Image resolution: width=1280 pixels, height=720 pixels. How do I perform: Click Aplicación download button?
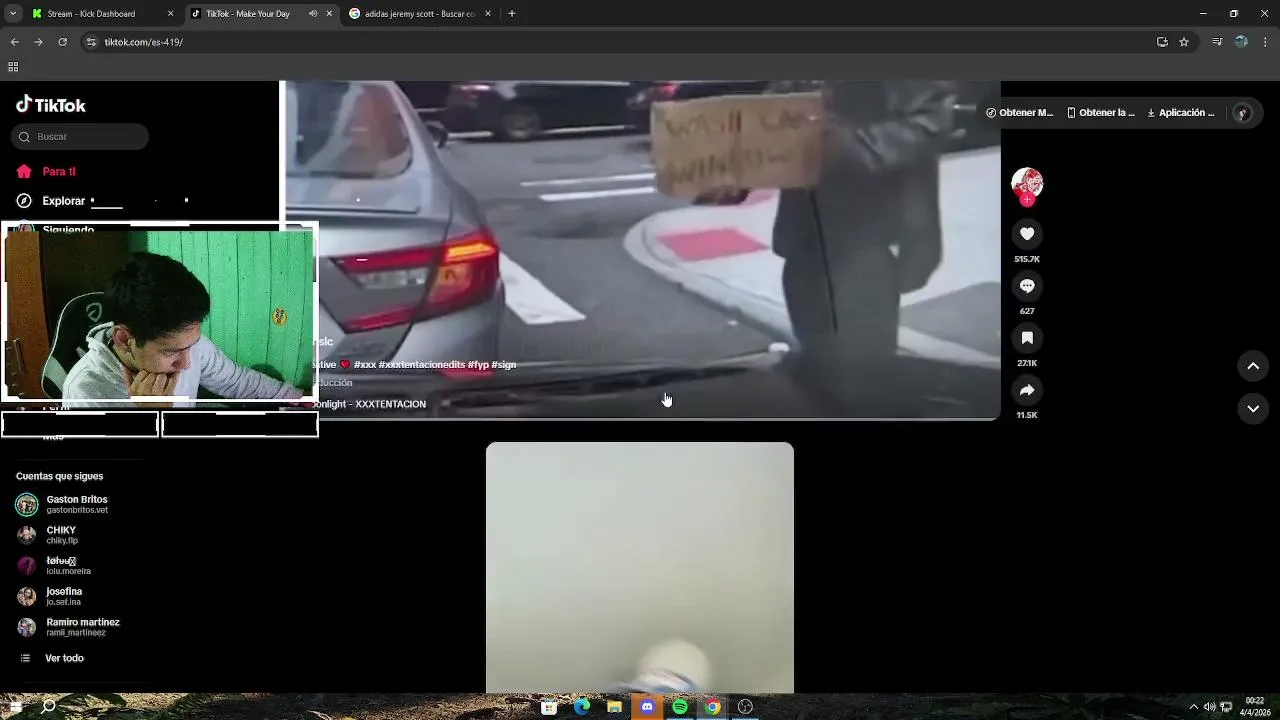[1181, 112]
